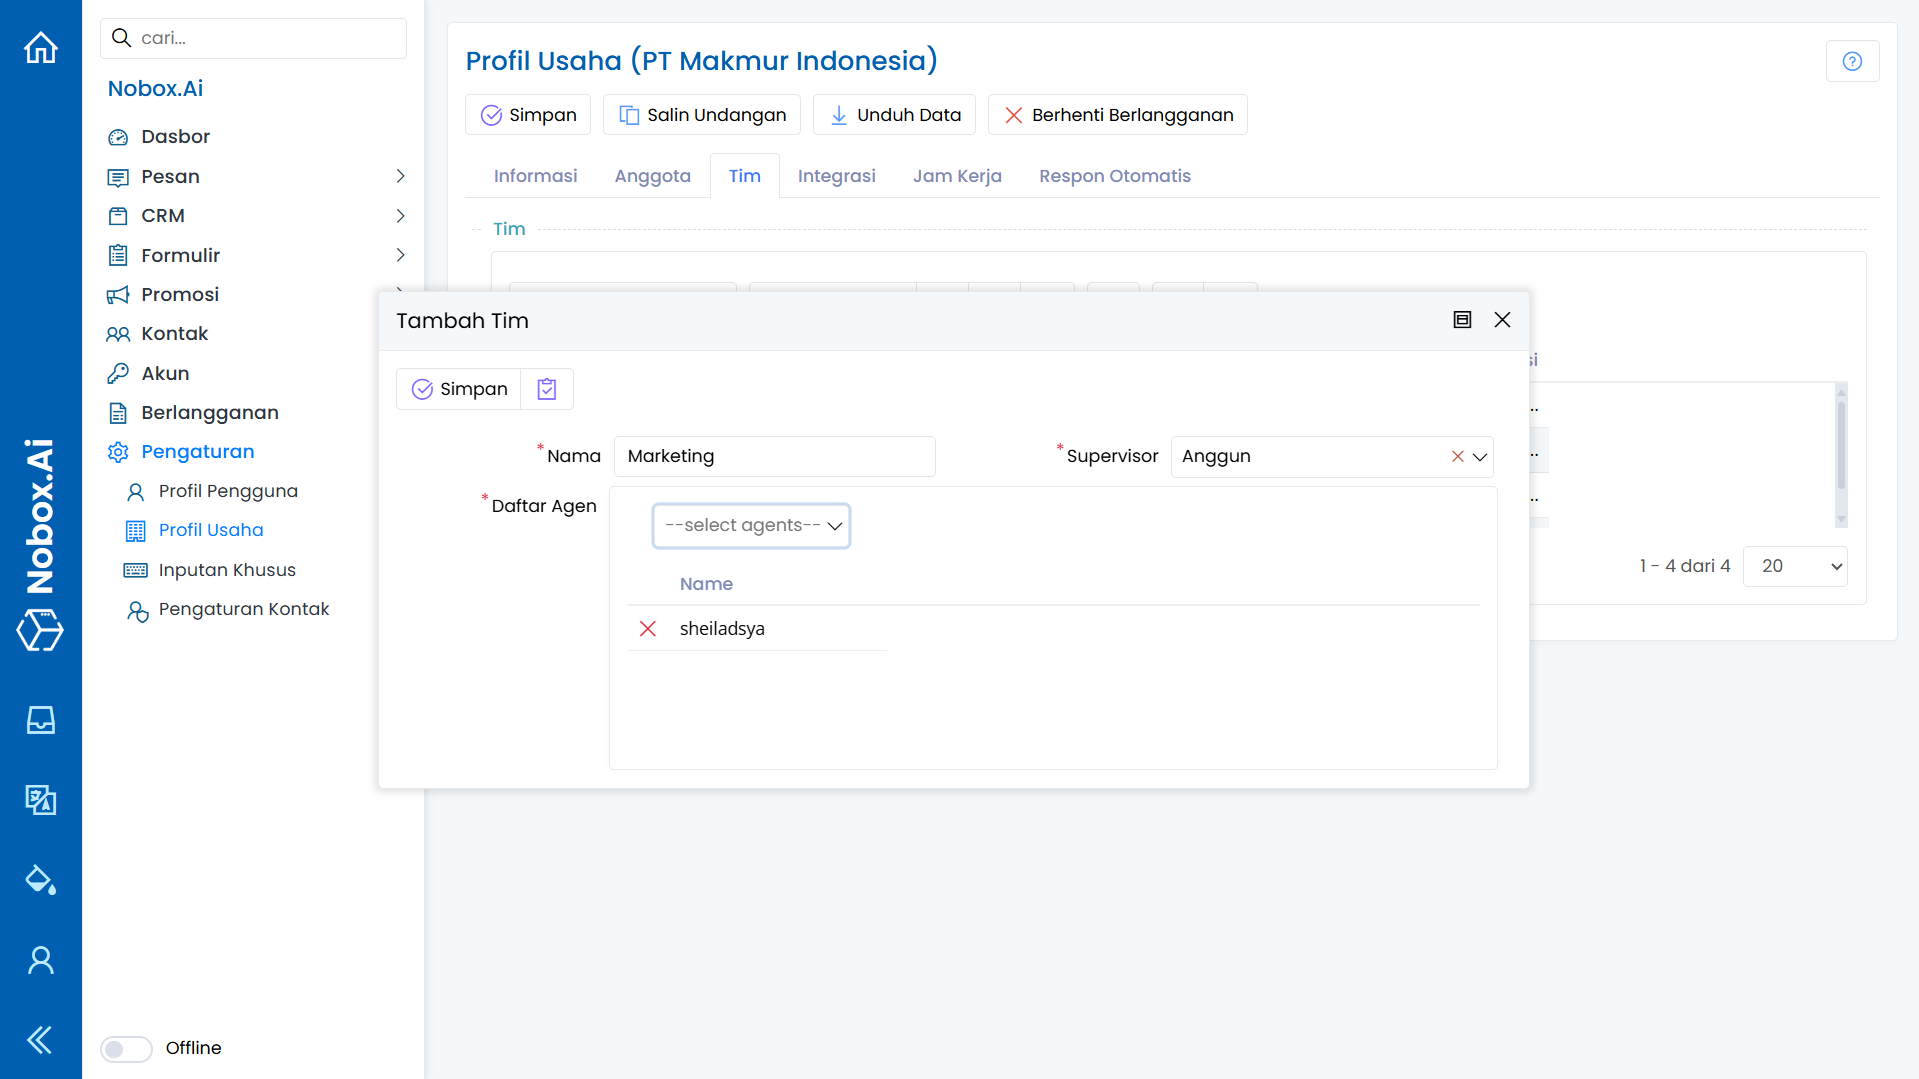Click the help question mark icon
The image size is (1919, 1079).
(1852, 61)
